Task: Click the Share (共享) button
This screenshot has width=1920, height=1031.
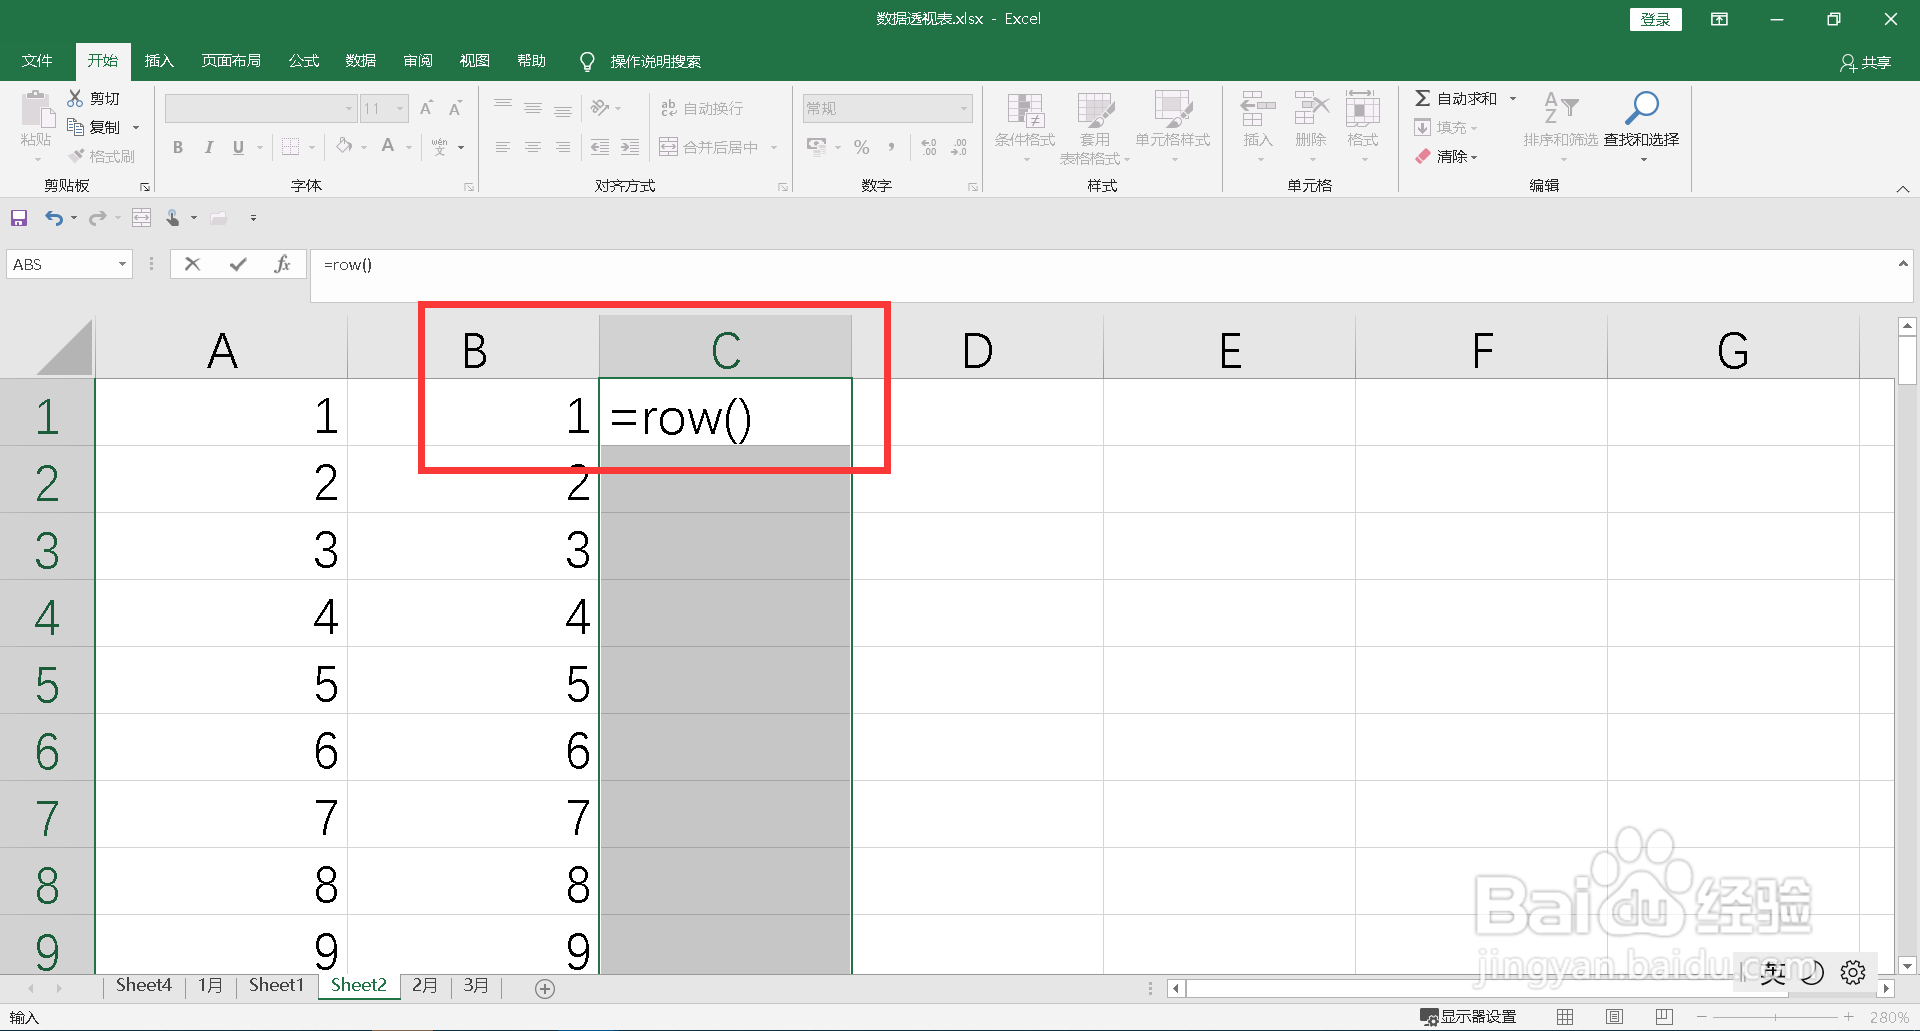Action: click(x=1866, y=62)
